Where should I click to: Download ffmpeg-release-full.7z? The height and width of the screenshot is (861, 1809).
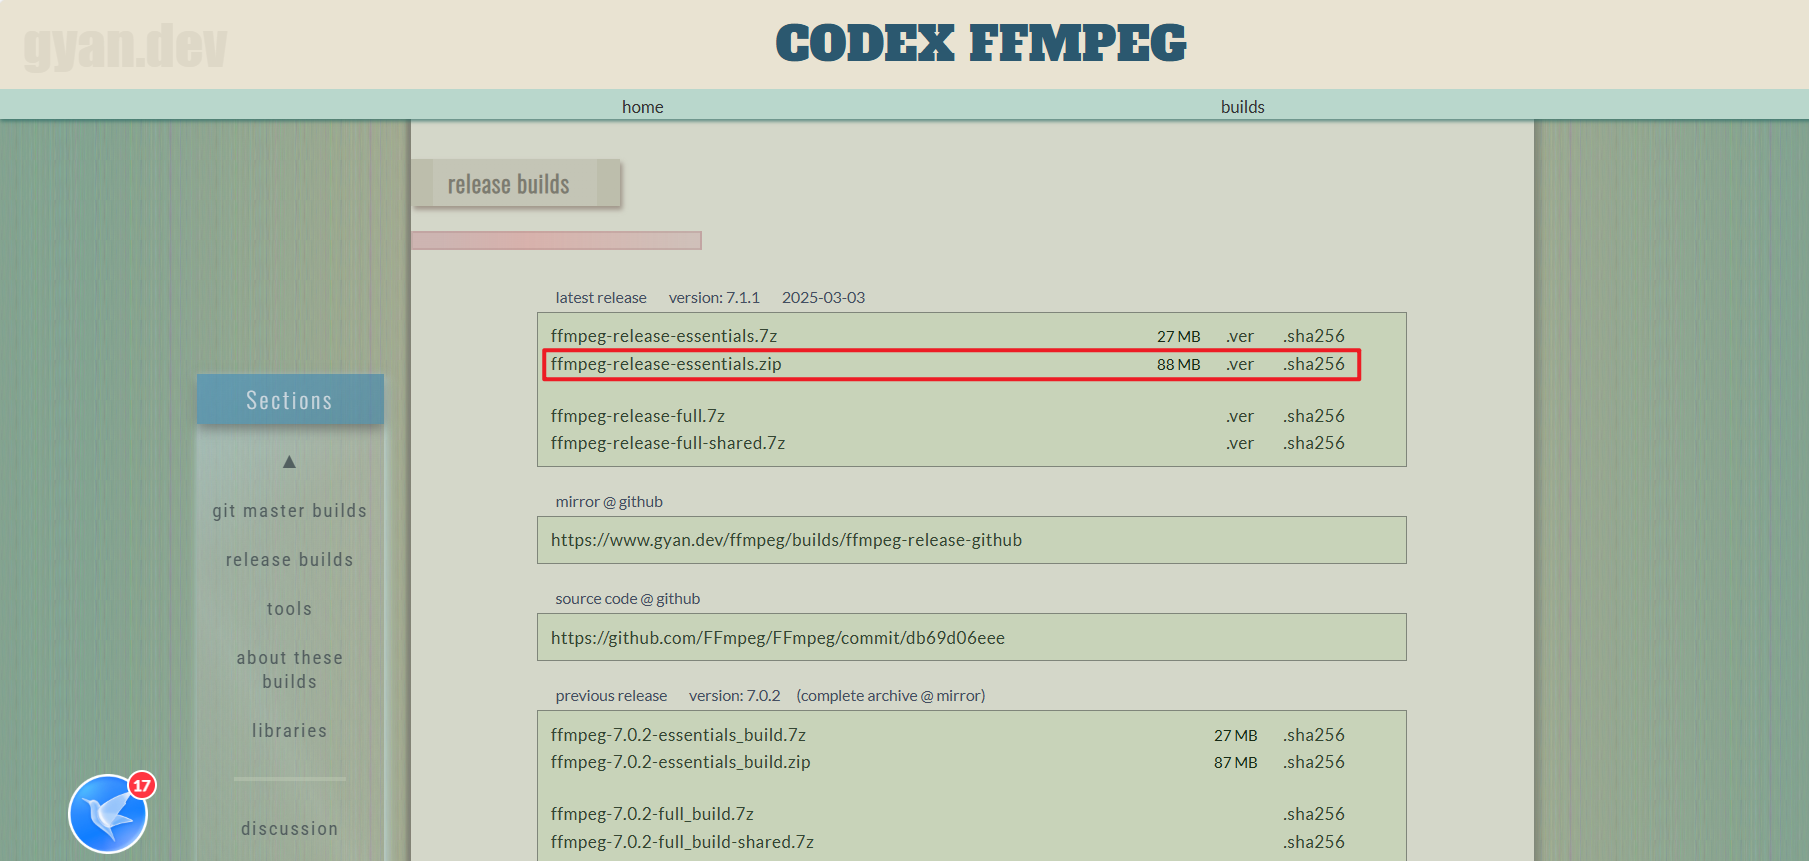tap(638, 416)
